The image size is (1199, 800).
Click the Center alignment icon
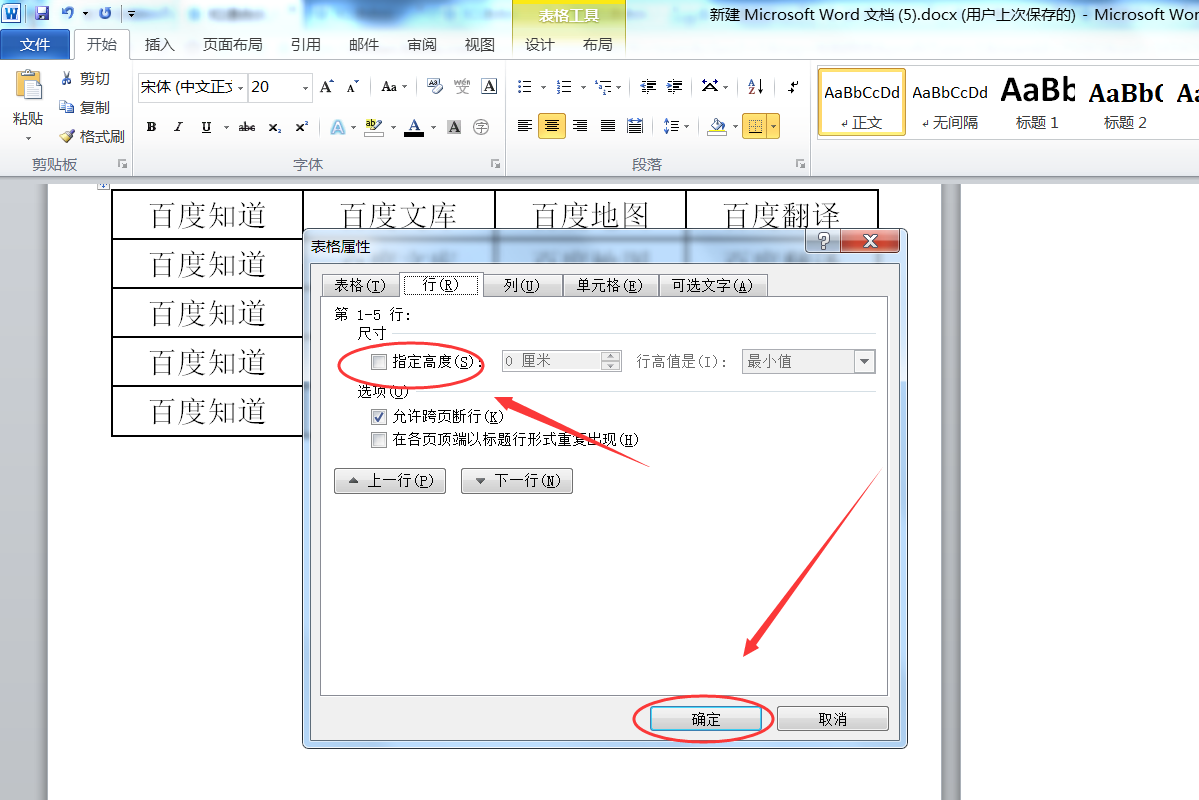click(552, 126)
